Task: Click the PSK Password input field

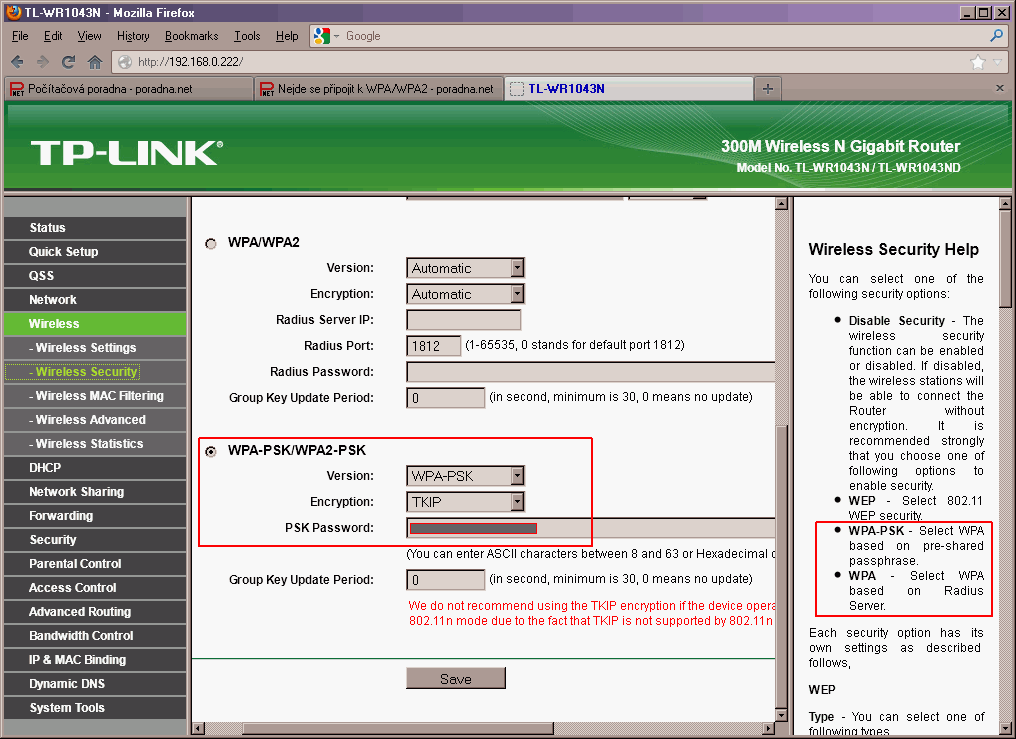Action: pyautogui.click(x=590, y=528)
